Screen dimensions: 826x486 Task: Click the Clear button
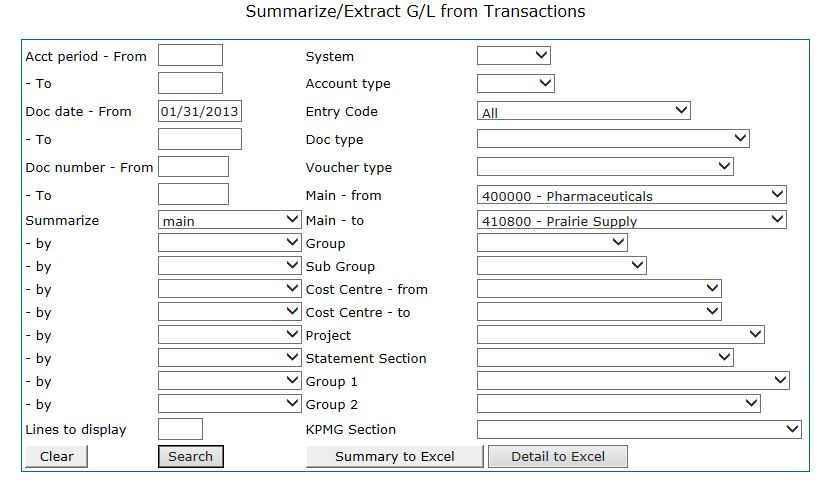pyautogui.click(x=56, y=457)
